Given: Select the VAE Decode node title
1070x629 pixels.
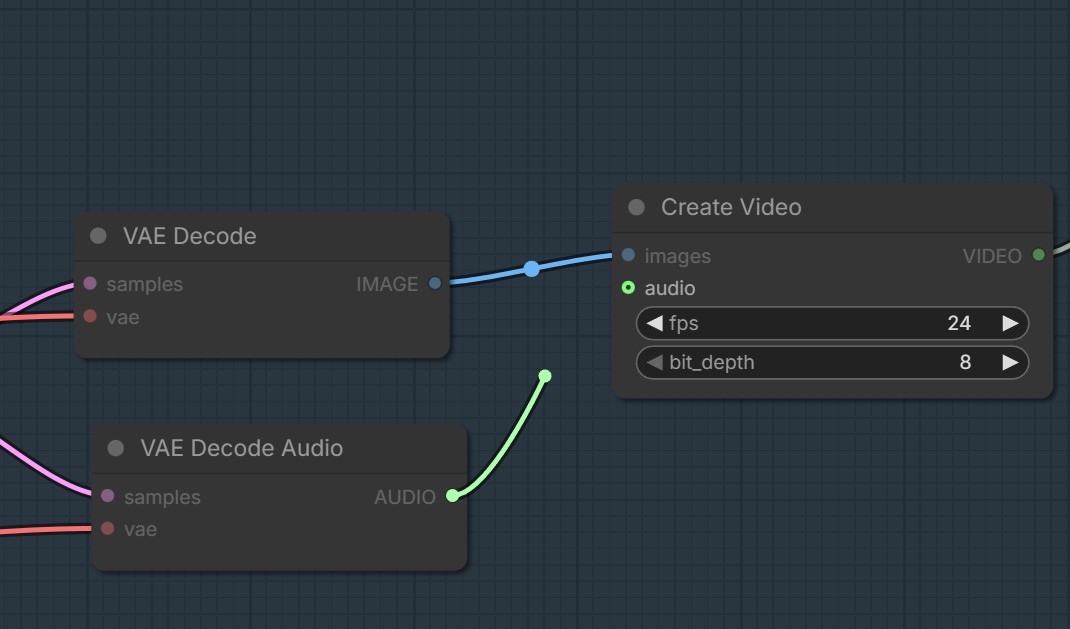Looking at the screenshot, I should pos(190,236).
